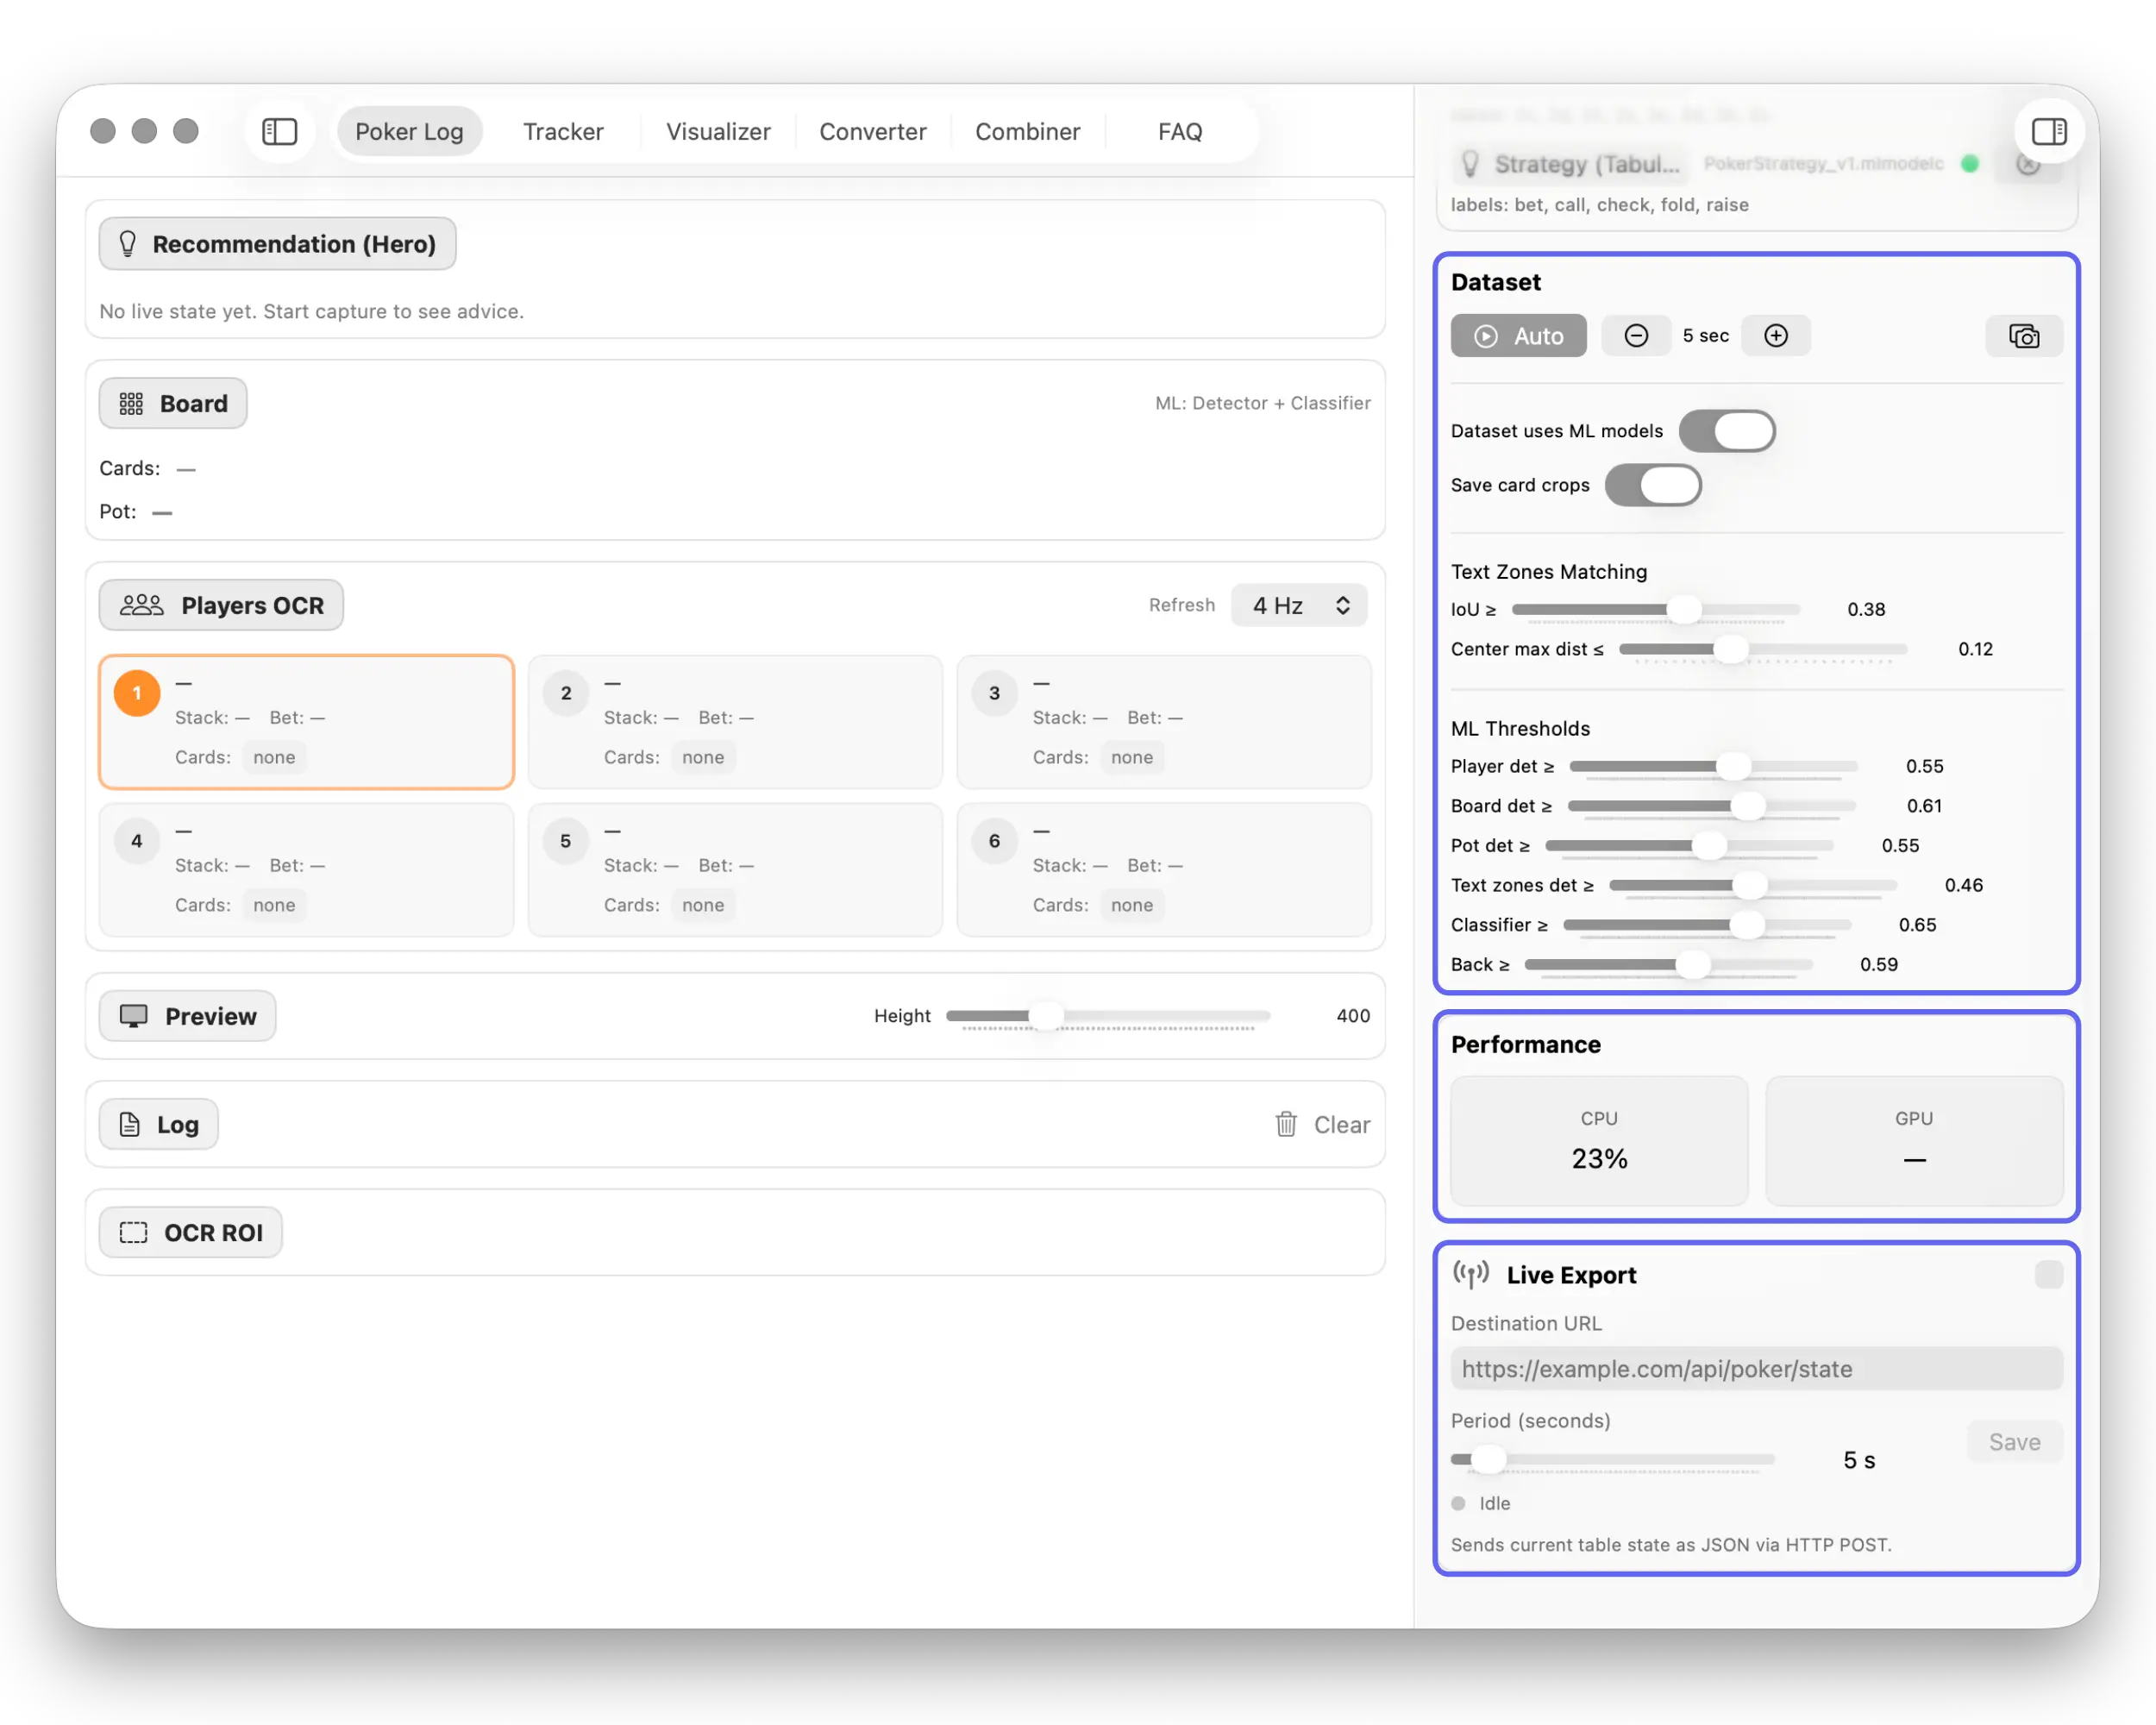
Task: Enable the Live Export checkbox
Action: coord(2049,1274)
